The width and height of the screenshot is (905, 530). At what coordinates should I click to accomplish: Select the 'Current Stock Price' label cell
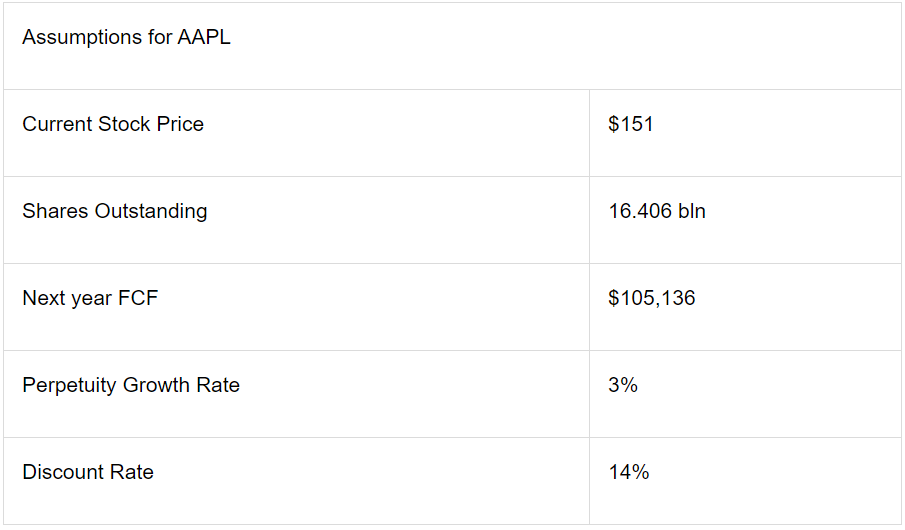point(113,125)
